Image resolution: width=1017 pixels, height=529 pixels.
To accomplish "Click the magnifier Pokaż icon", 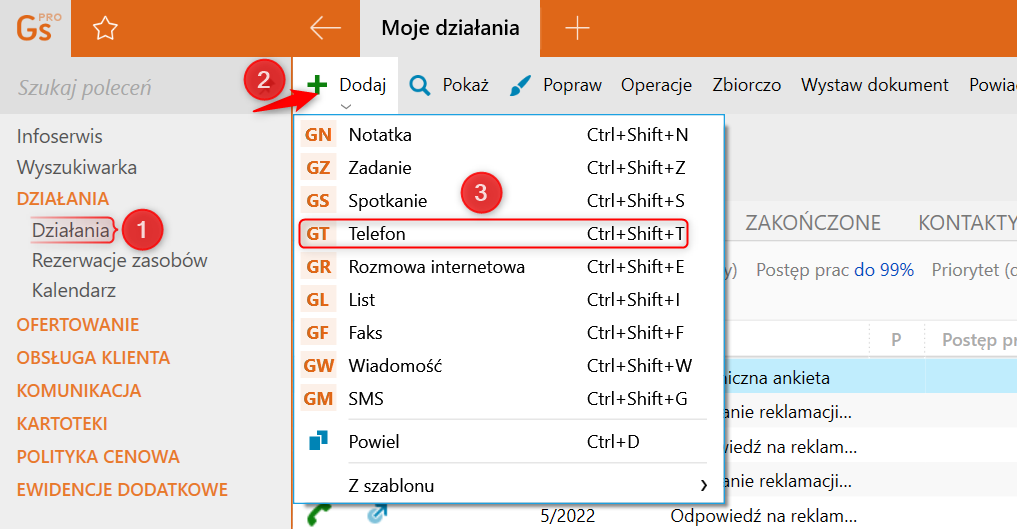I will tap(420, 85).
